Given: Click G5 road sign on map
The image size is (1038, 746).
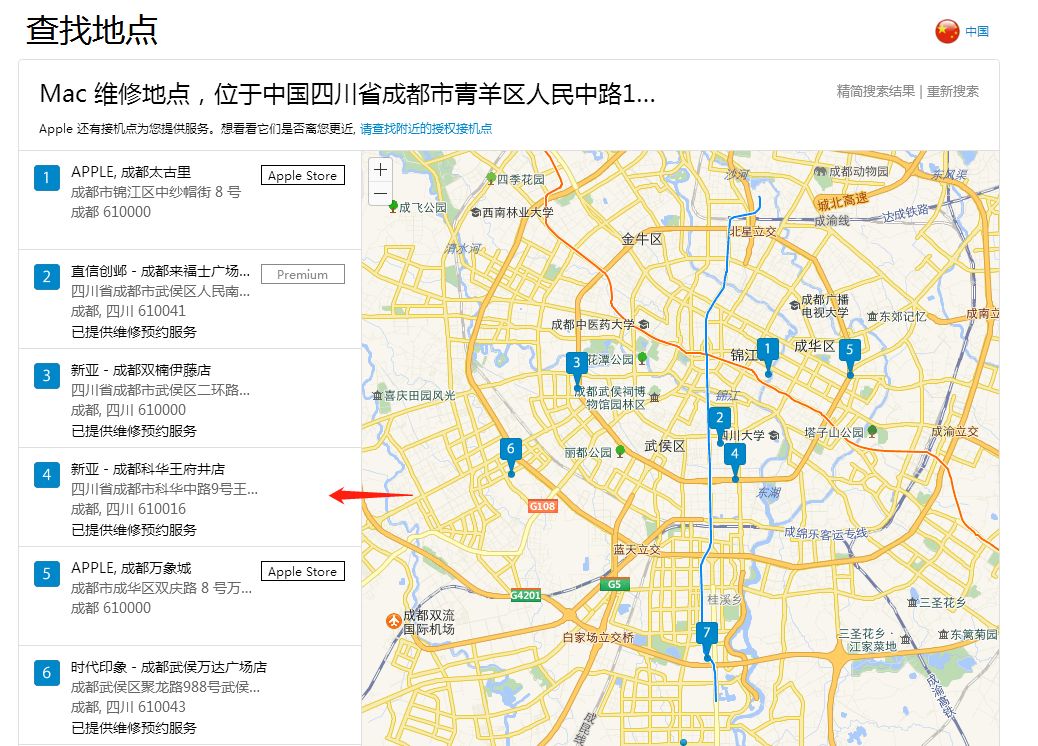Looking at the screenshot, I should click(614, 584).
